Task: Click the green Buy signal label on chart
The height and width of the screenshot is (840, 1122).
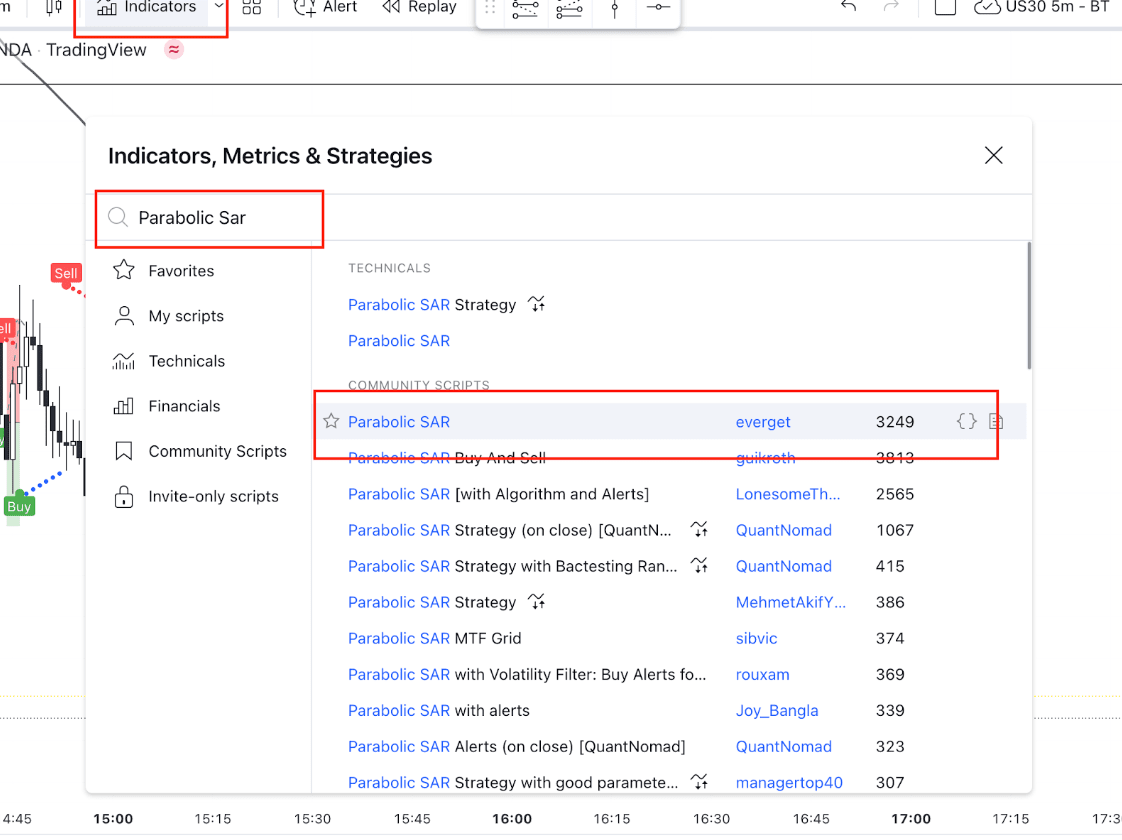Action: [x=19, y=507]
